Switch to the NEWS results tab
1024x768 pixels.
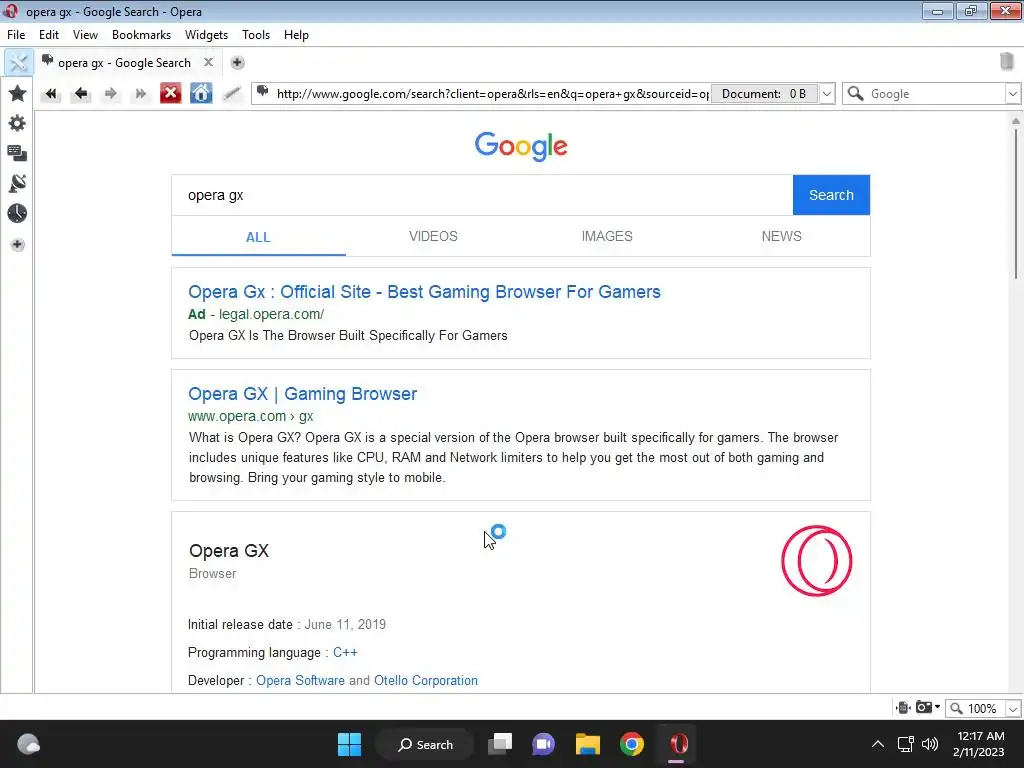(782, 236)
